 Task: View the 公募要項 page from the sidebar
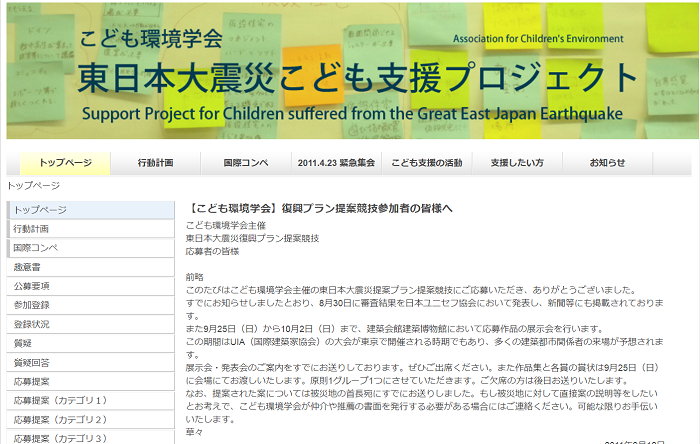pos(32,286)
